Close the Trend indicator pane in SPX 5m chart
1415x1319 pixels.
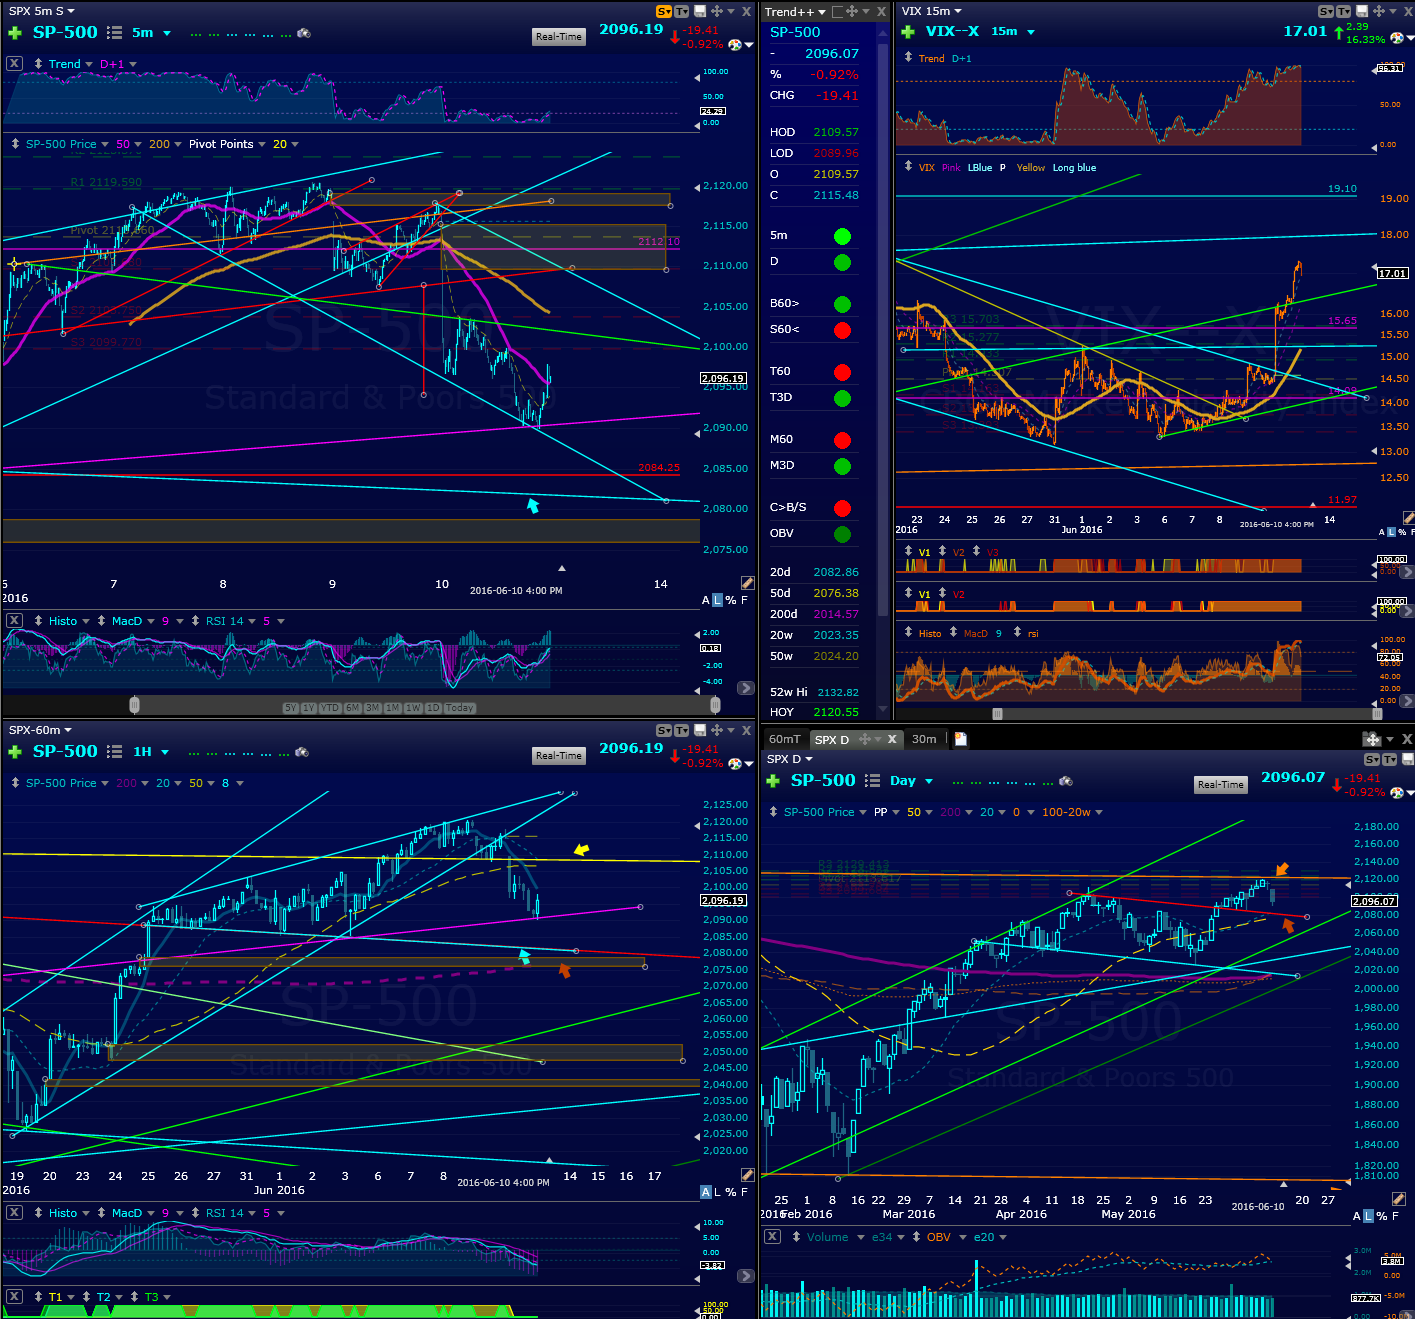(x=14, y=63)
